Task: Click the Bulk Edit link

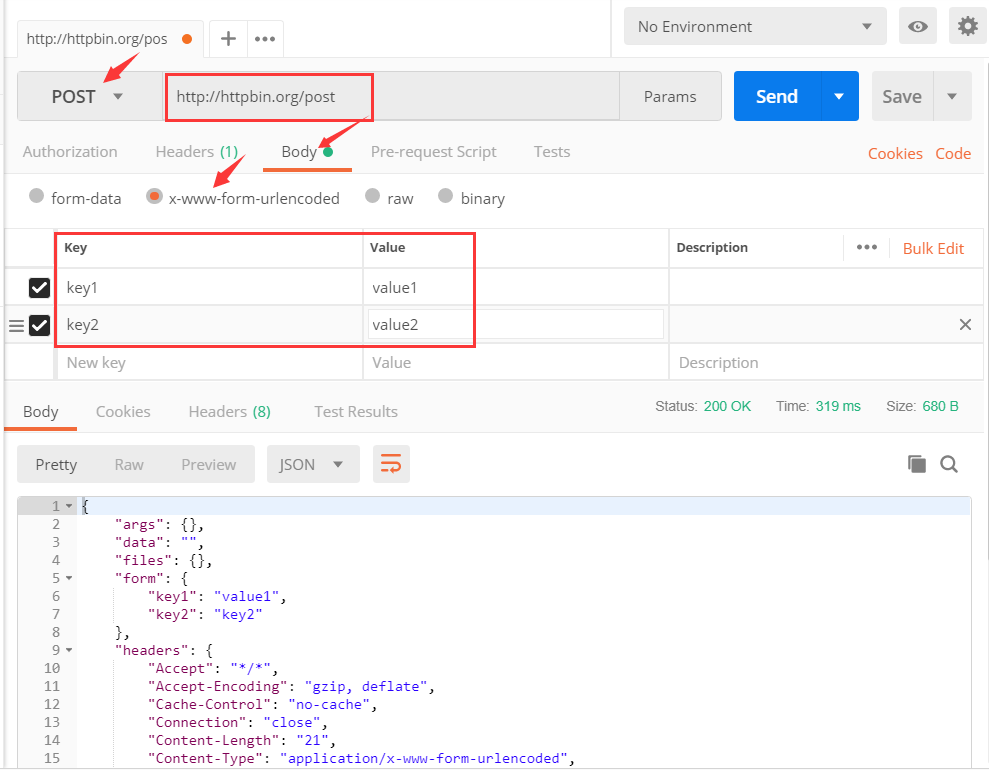Action: (933, 248)
